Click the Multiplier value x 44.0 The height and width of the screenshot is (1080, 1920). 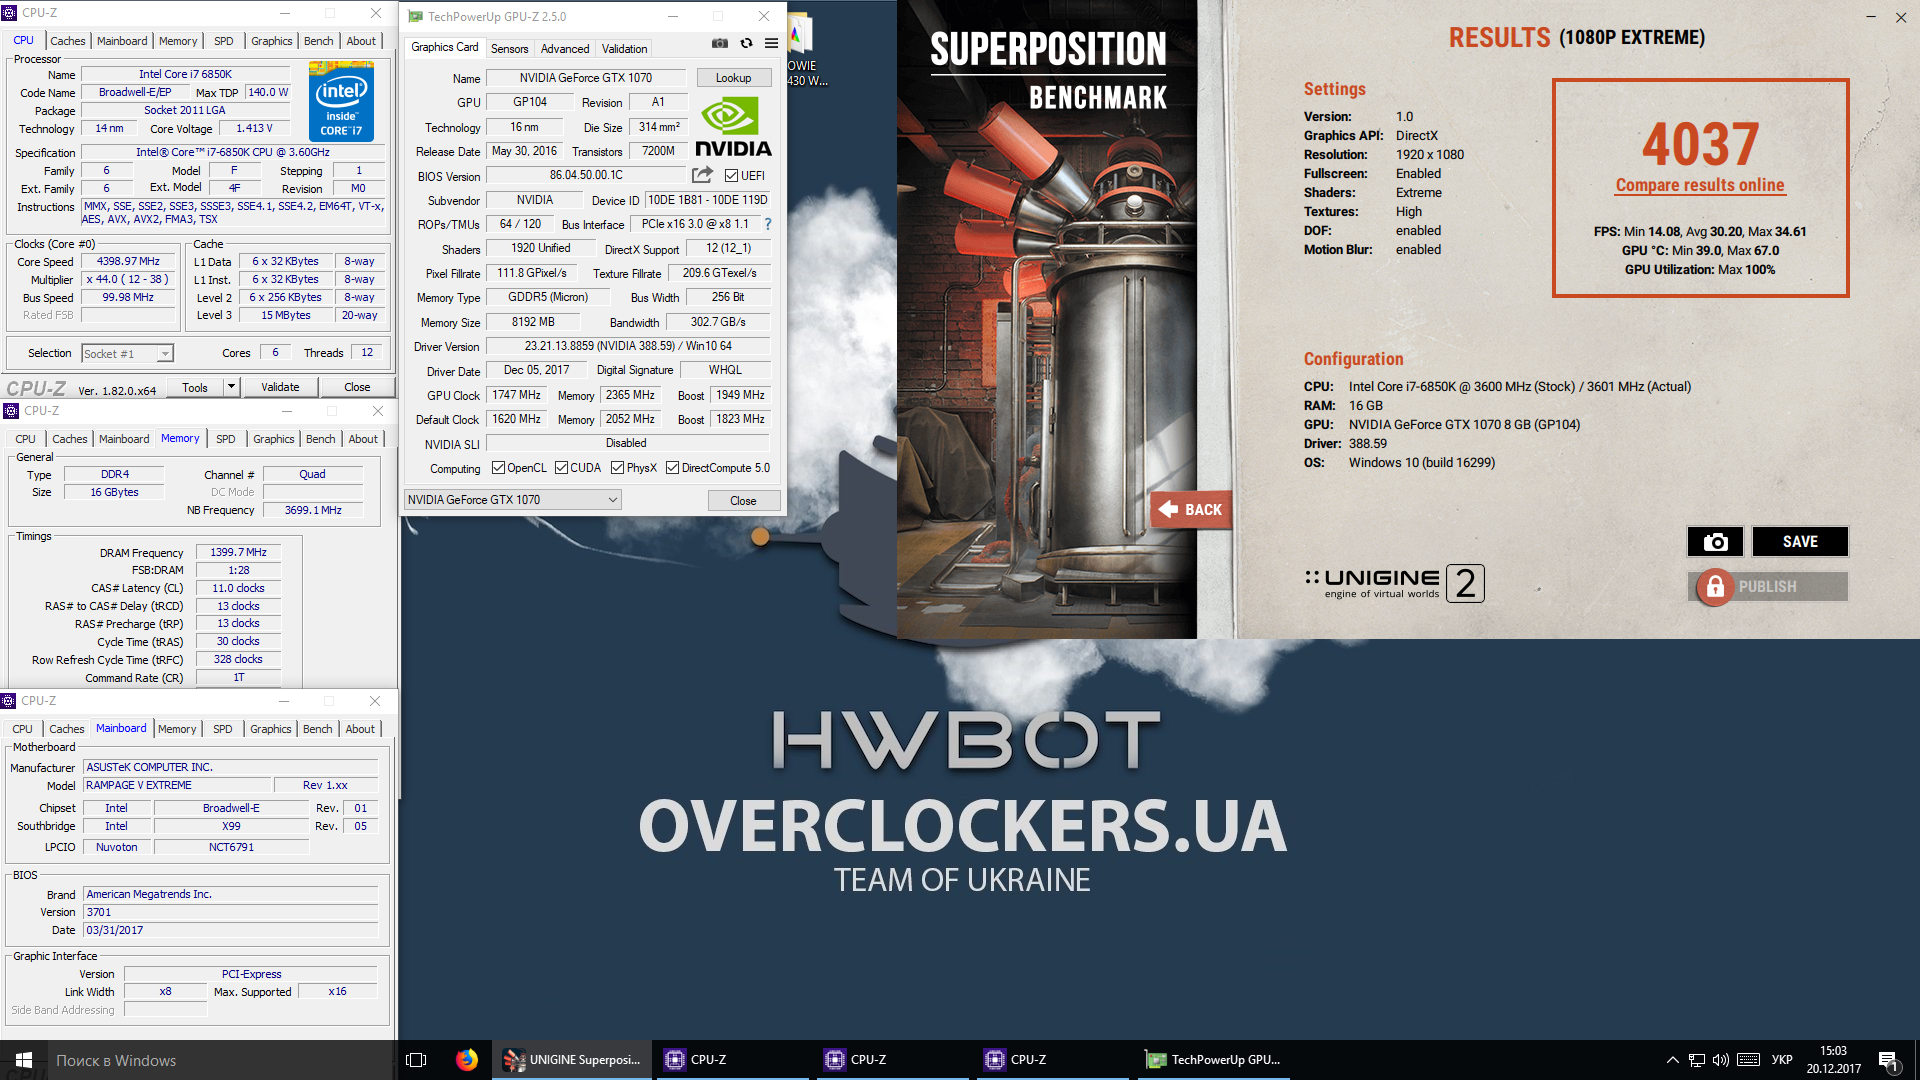coord(128,279)
